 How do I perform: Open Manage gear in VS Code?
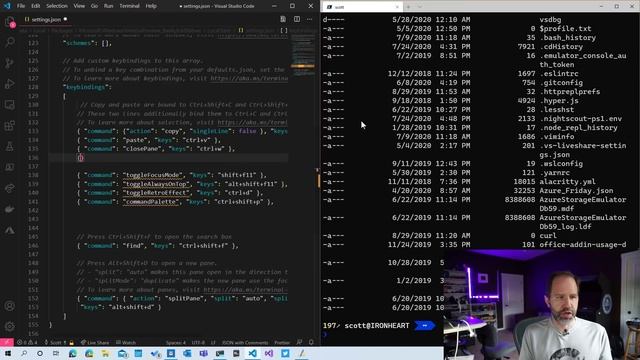10,326
